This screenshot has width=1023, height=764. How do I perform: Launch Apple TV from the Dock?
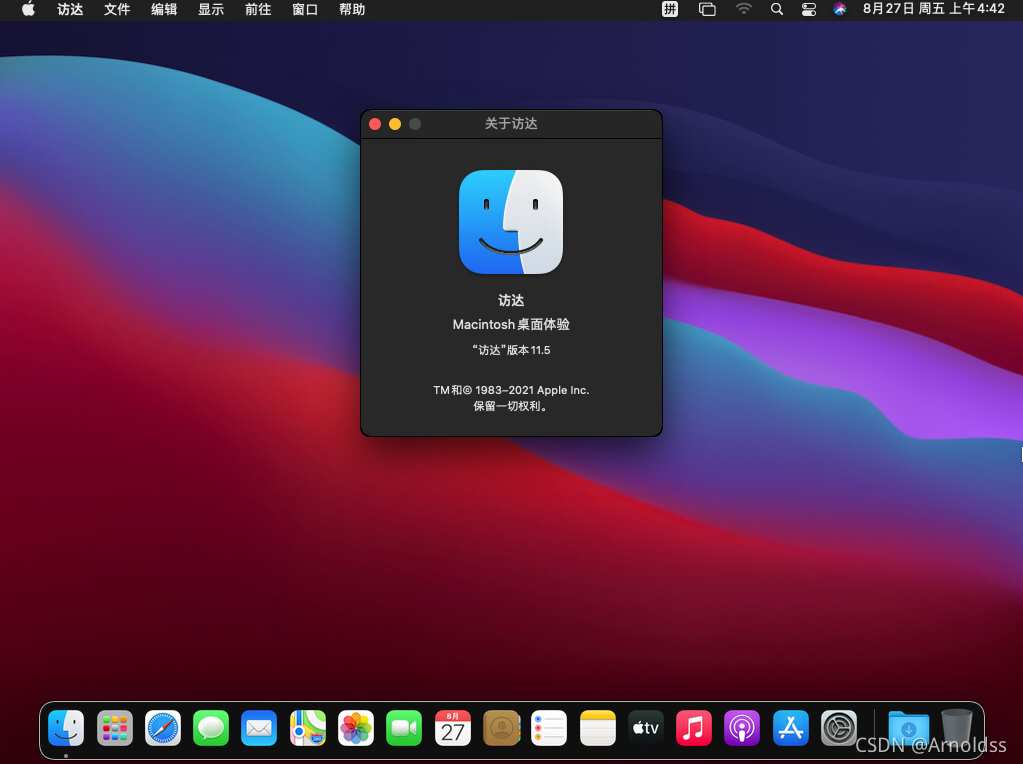[646, 727]
